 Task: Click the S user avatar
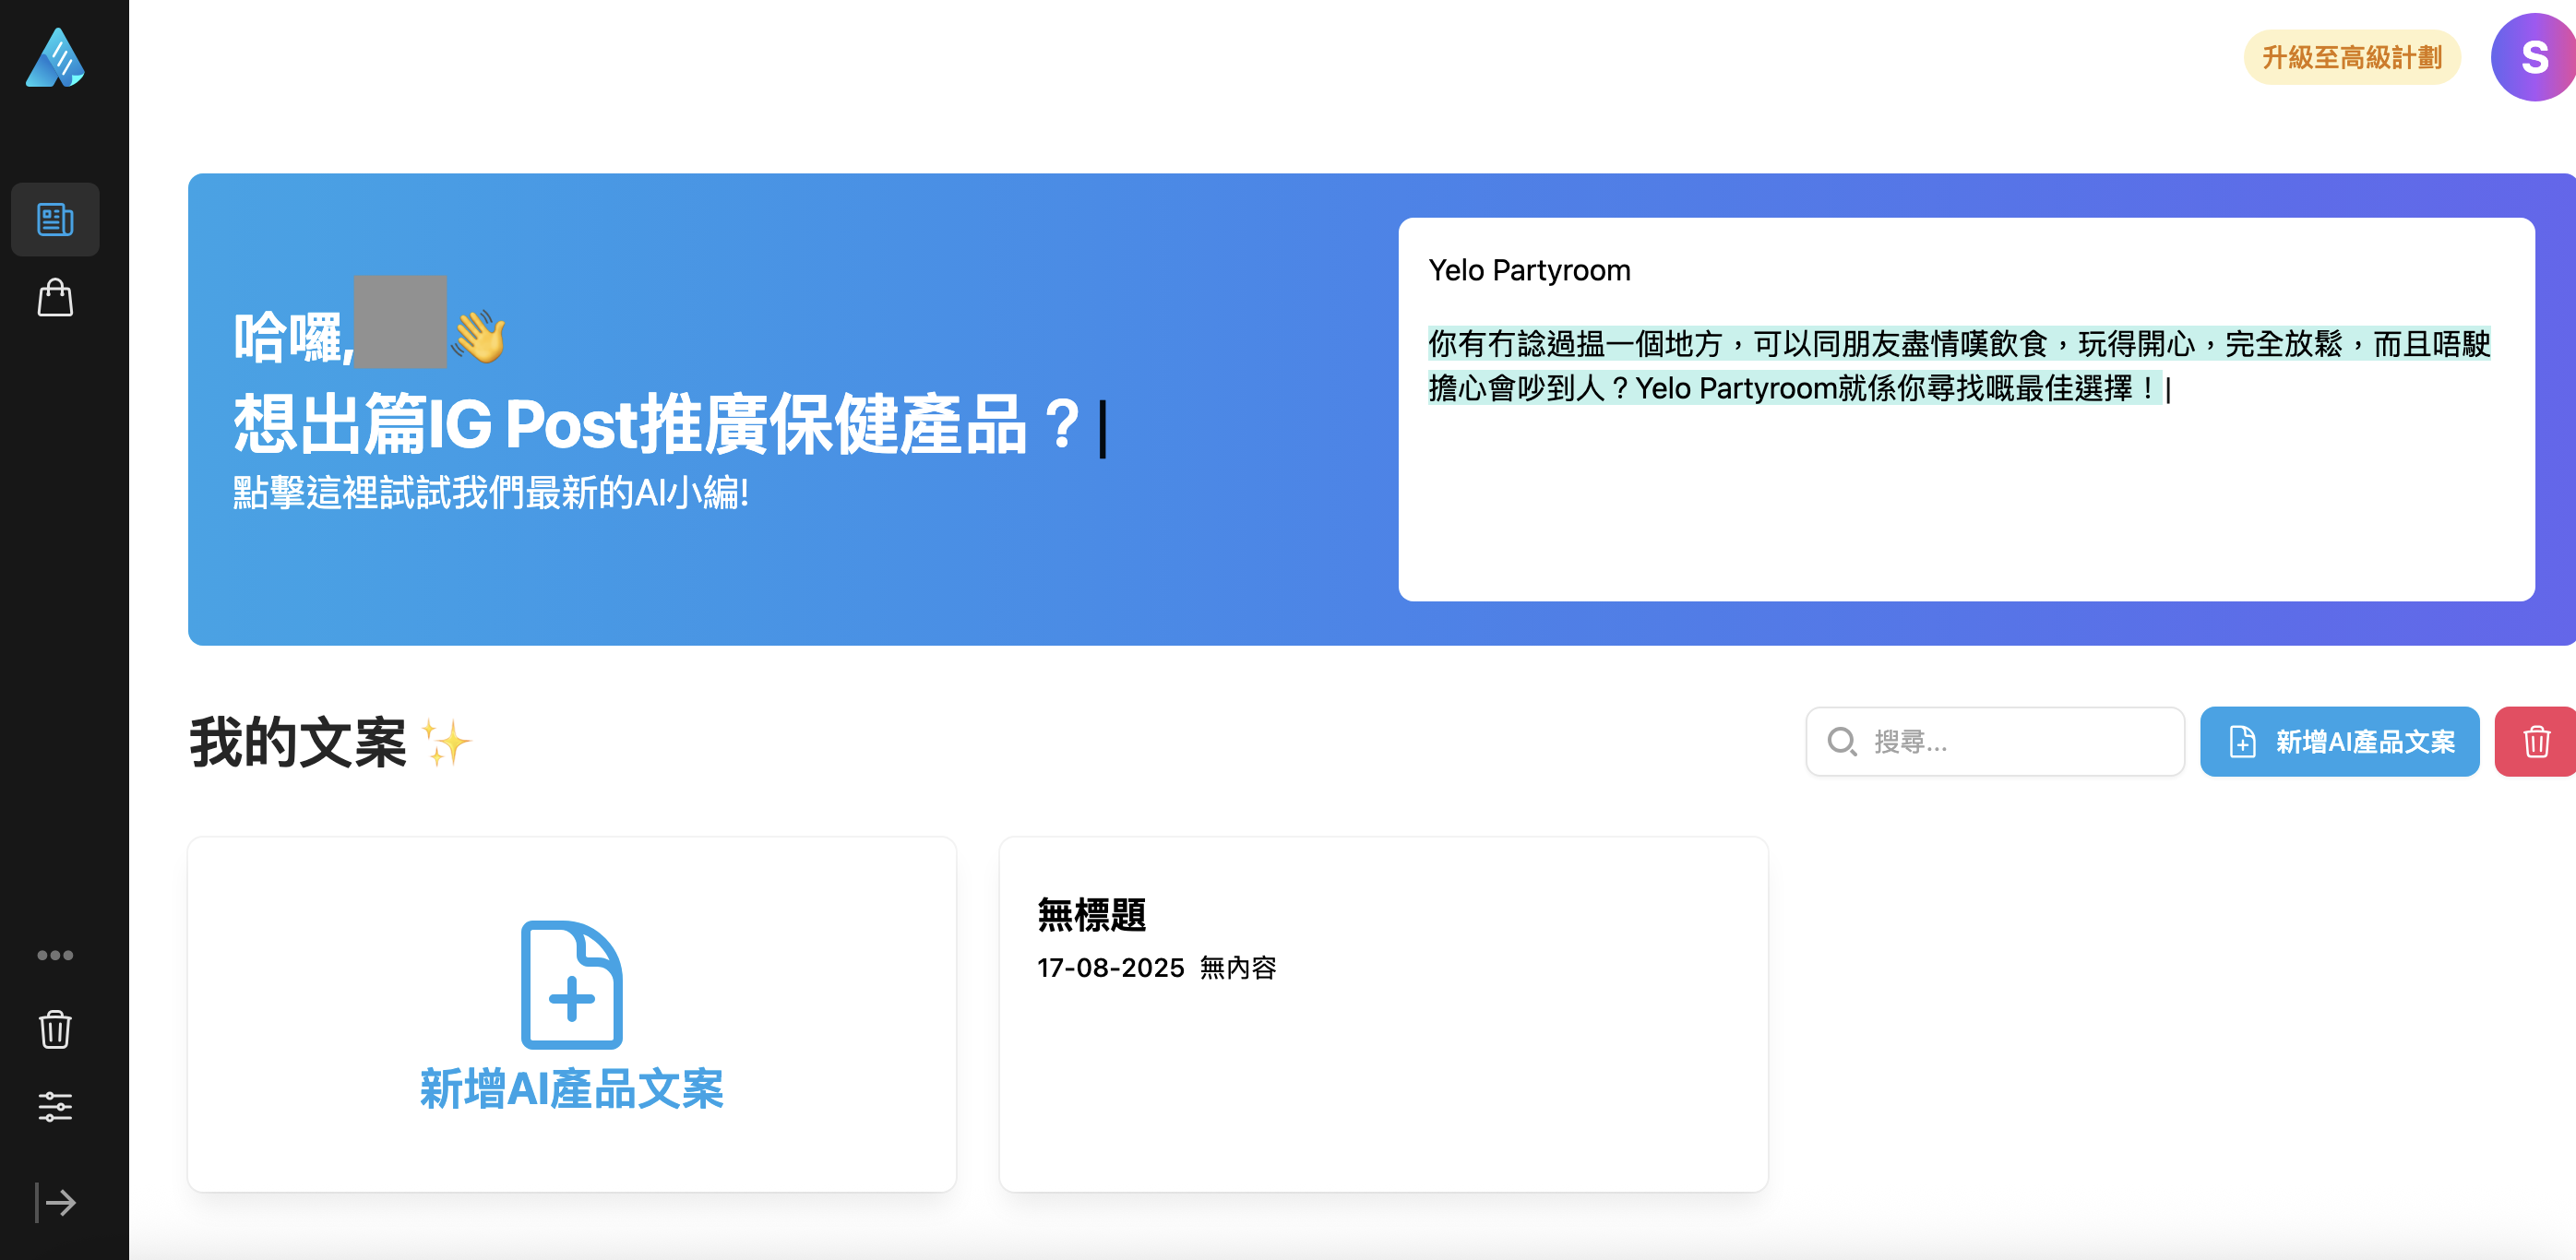2533,57
